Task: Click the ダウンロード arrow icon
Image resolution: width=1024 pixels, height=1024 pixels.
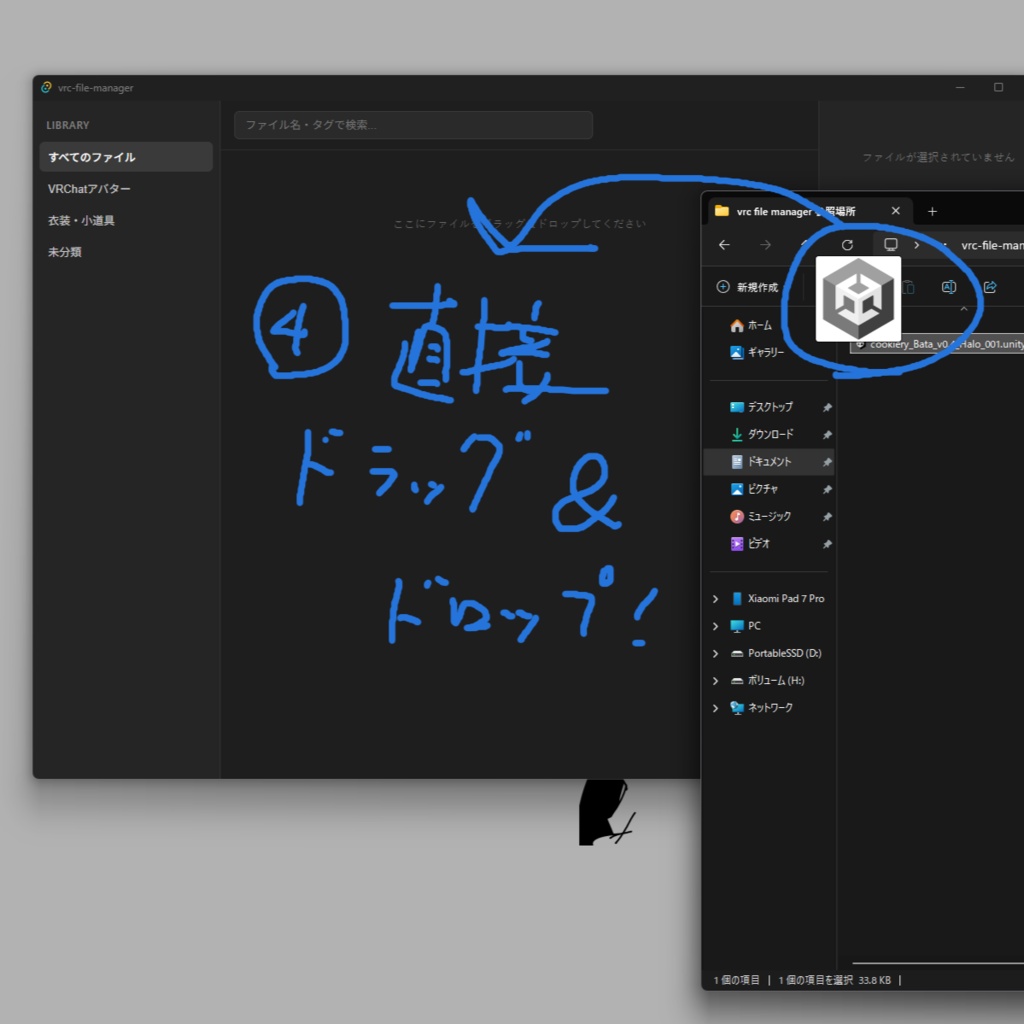Action: pos(737,434)
